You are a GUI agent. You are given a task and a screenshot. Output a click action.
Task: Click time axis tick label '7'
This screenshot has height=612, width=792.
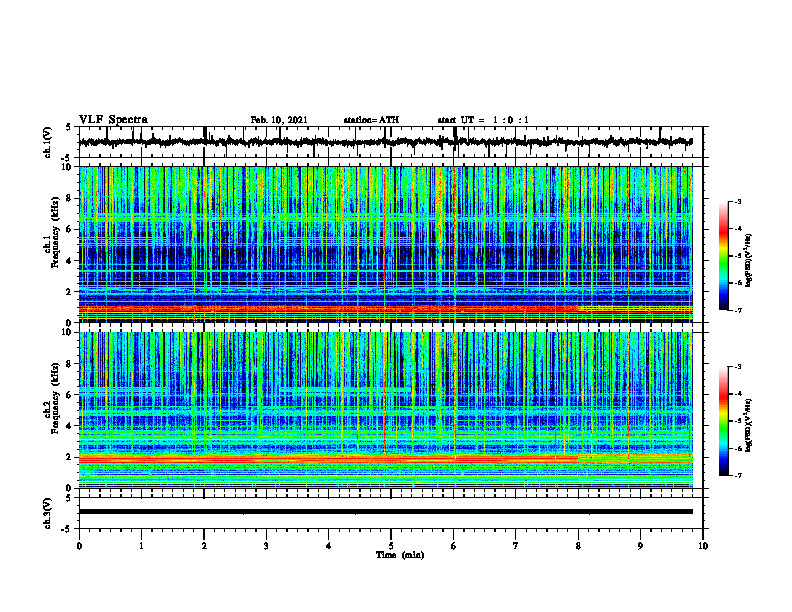click(516, 546)
